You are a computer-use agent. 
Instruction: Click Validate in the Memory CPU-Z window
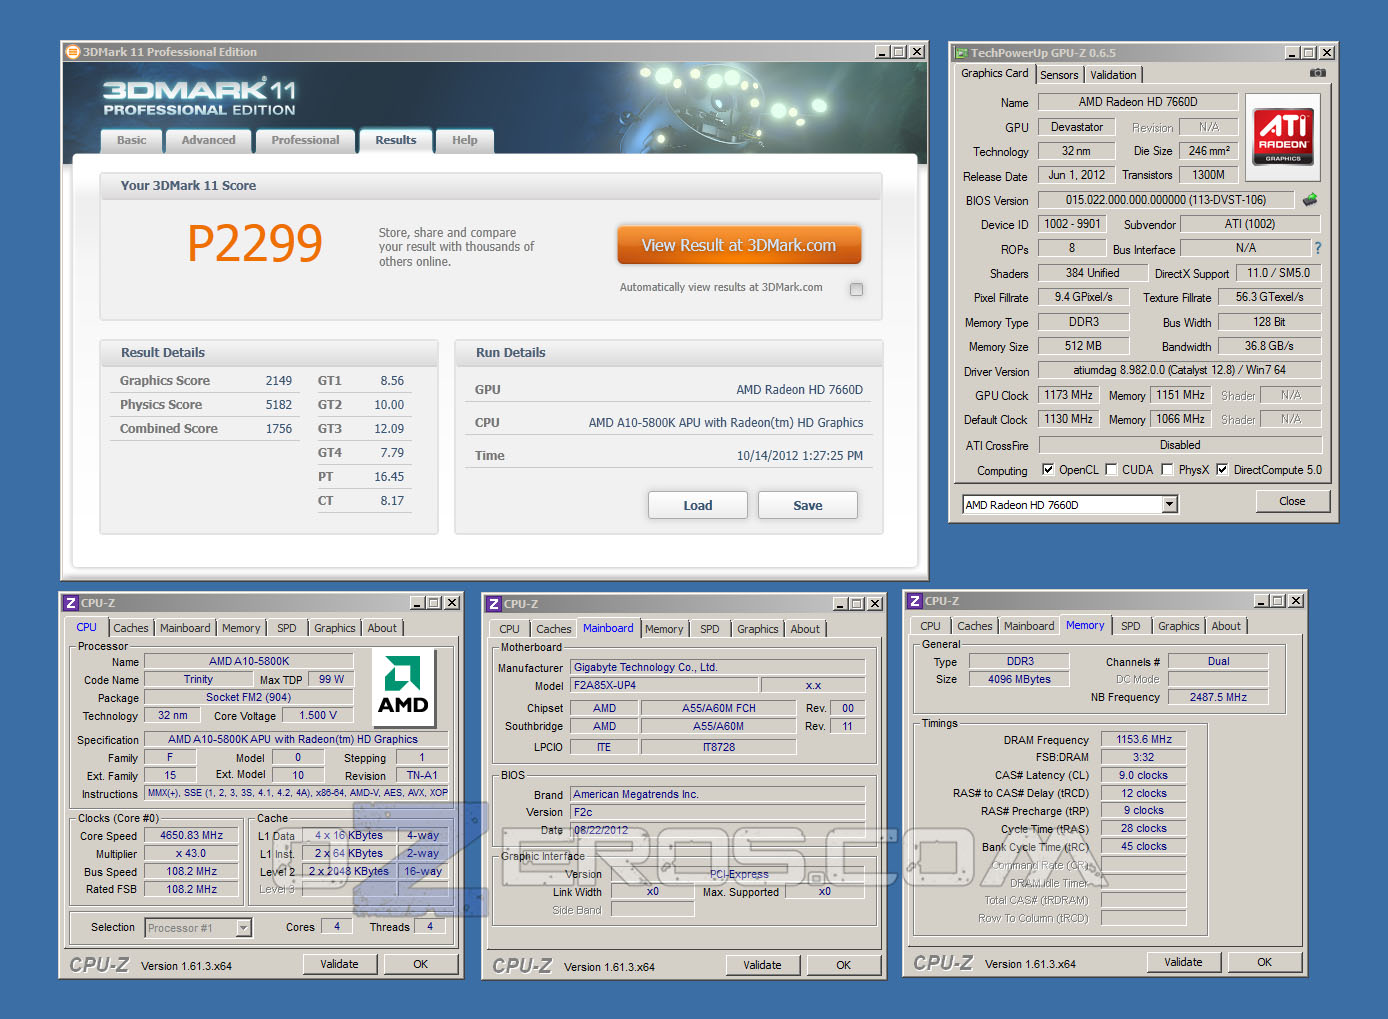(x=1183, y=962)
